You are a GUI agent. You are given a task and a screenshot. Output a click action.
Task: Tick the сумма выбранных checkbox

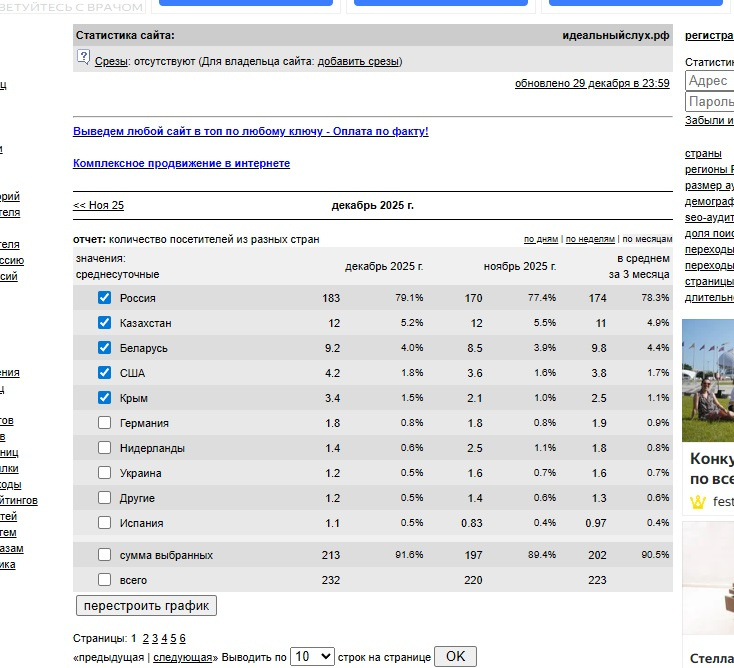coord(104,555)
